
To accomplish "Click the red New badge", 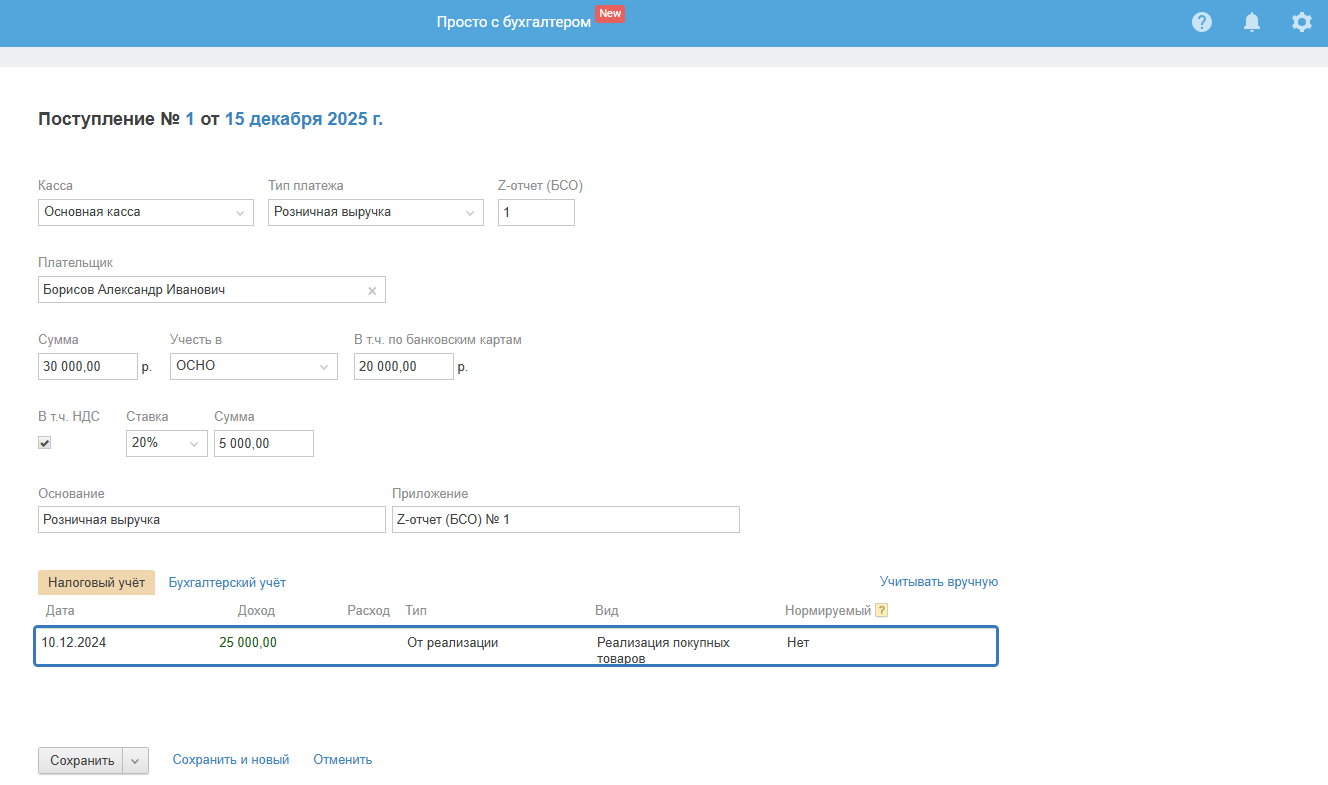I will point(610,14).
